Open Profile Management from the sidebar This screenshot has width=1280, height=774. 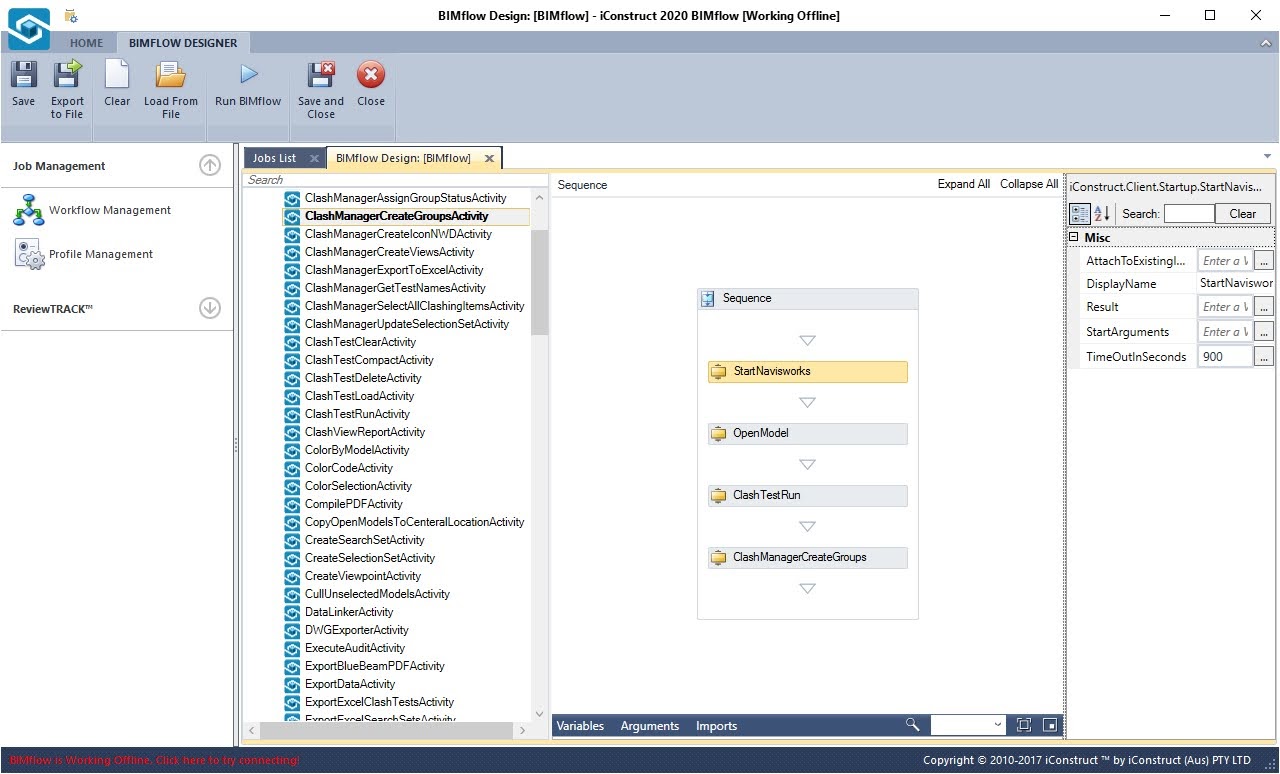pyautogui.click(x=100, y=254)
